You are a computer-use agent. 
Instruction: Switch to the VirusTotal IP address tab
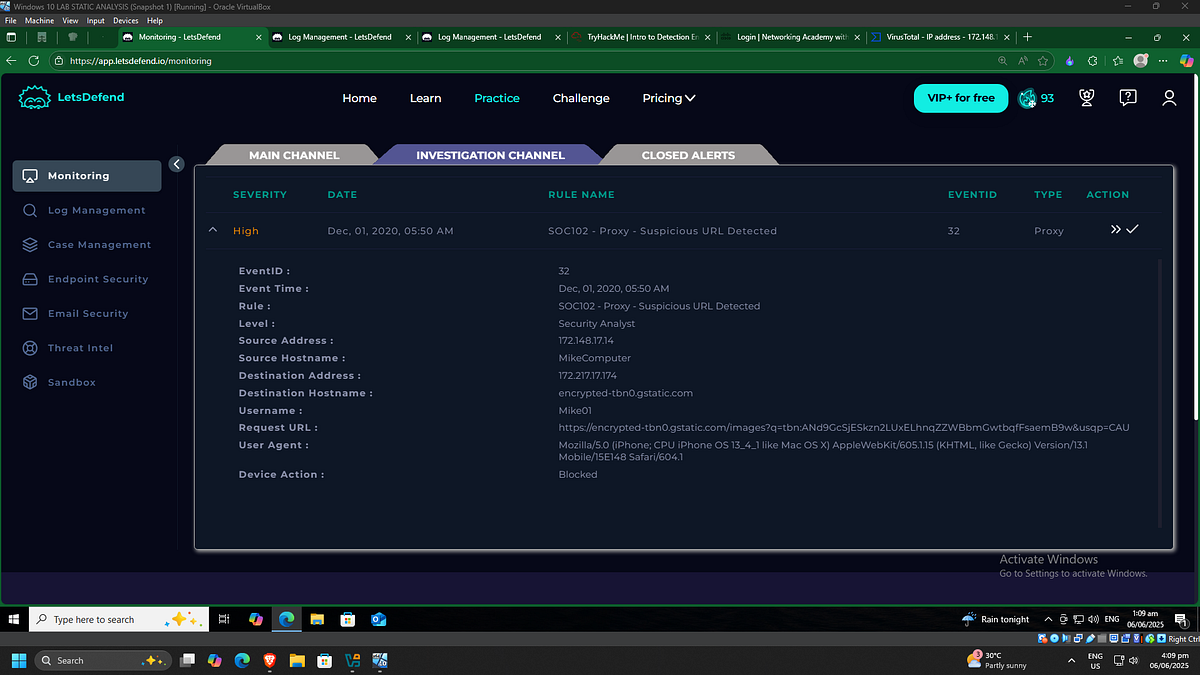(x=941, y=37)
